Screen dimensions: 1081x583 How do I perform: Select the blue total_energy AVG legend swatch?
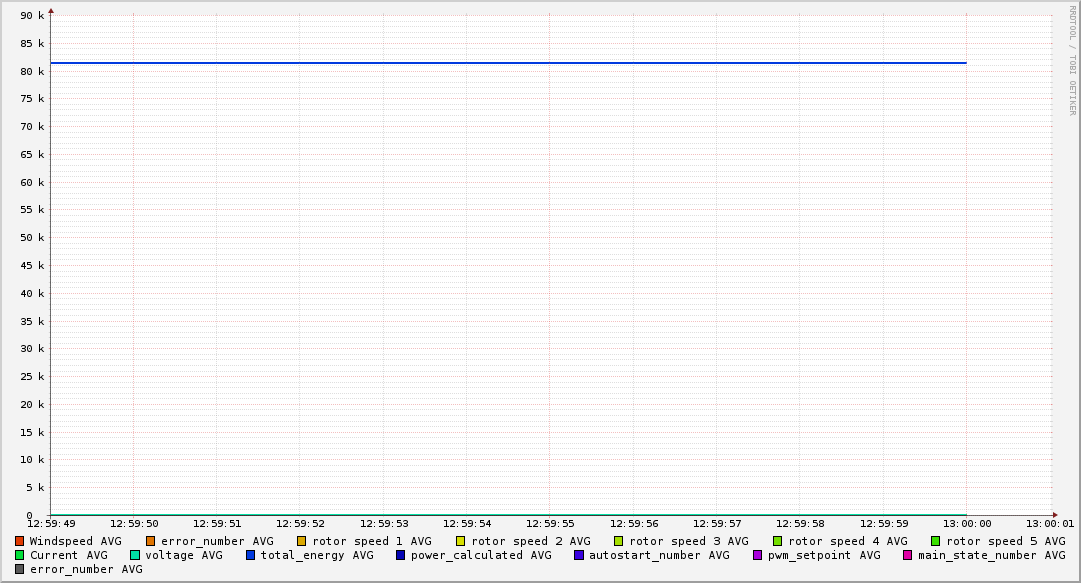click(251, 555)
